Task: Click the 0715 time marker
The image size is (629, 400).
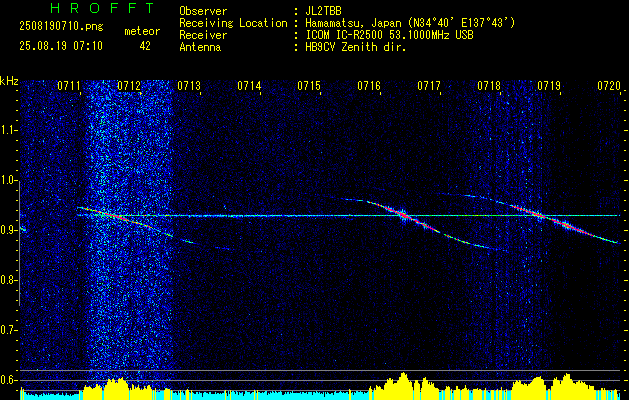Action: click(x=309, y=86)
